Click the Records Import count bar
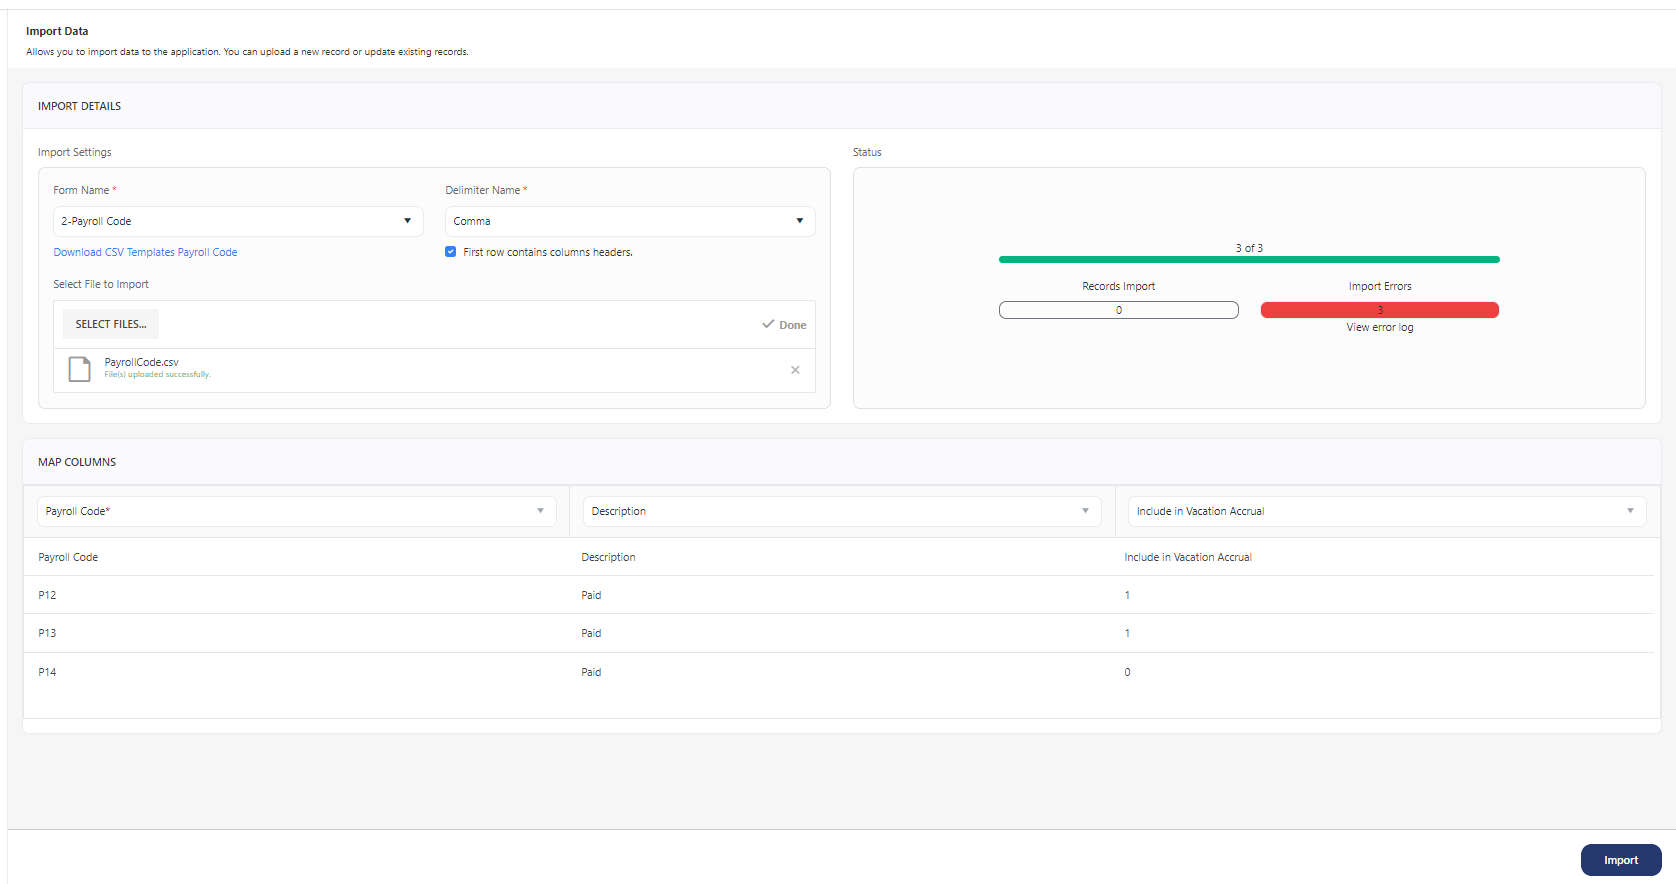This screenshot has width=1676, height=884. [x=1118, y=310]
